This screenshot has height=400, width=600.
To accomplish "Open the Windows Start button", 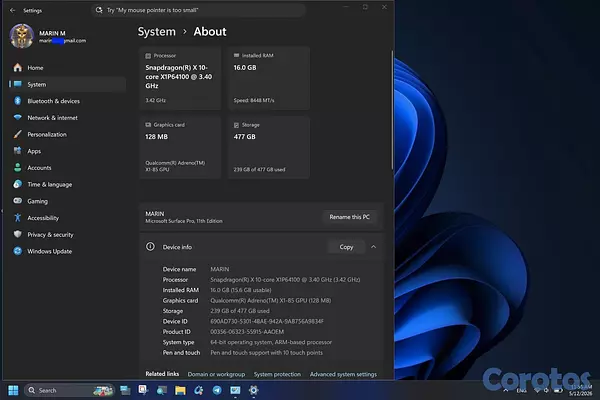I will point(13,390).
